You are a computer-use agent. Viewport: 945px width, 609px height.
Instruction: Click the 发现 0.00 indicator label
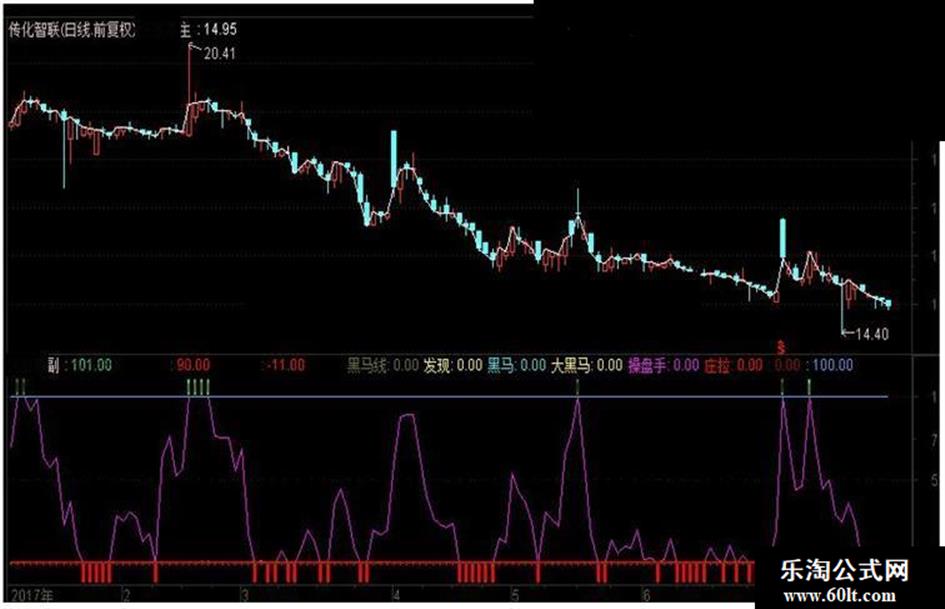pos(453,365)
